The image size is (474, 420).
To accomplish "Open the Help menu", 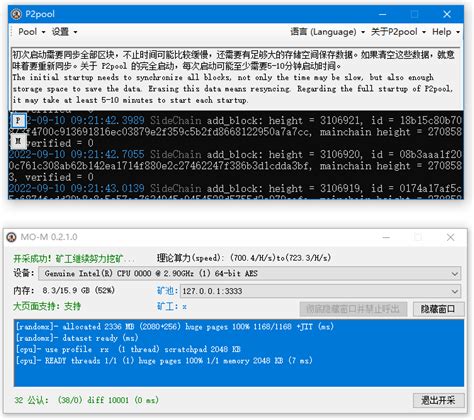I will pyautogui.click(x=446, y=32).
